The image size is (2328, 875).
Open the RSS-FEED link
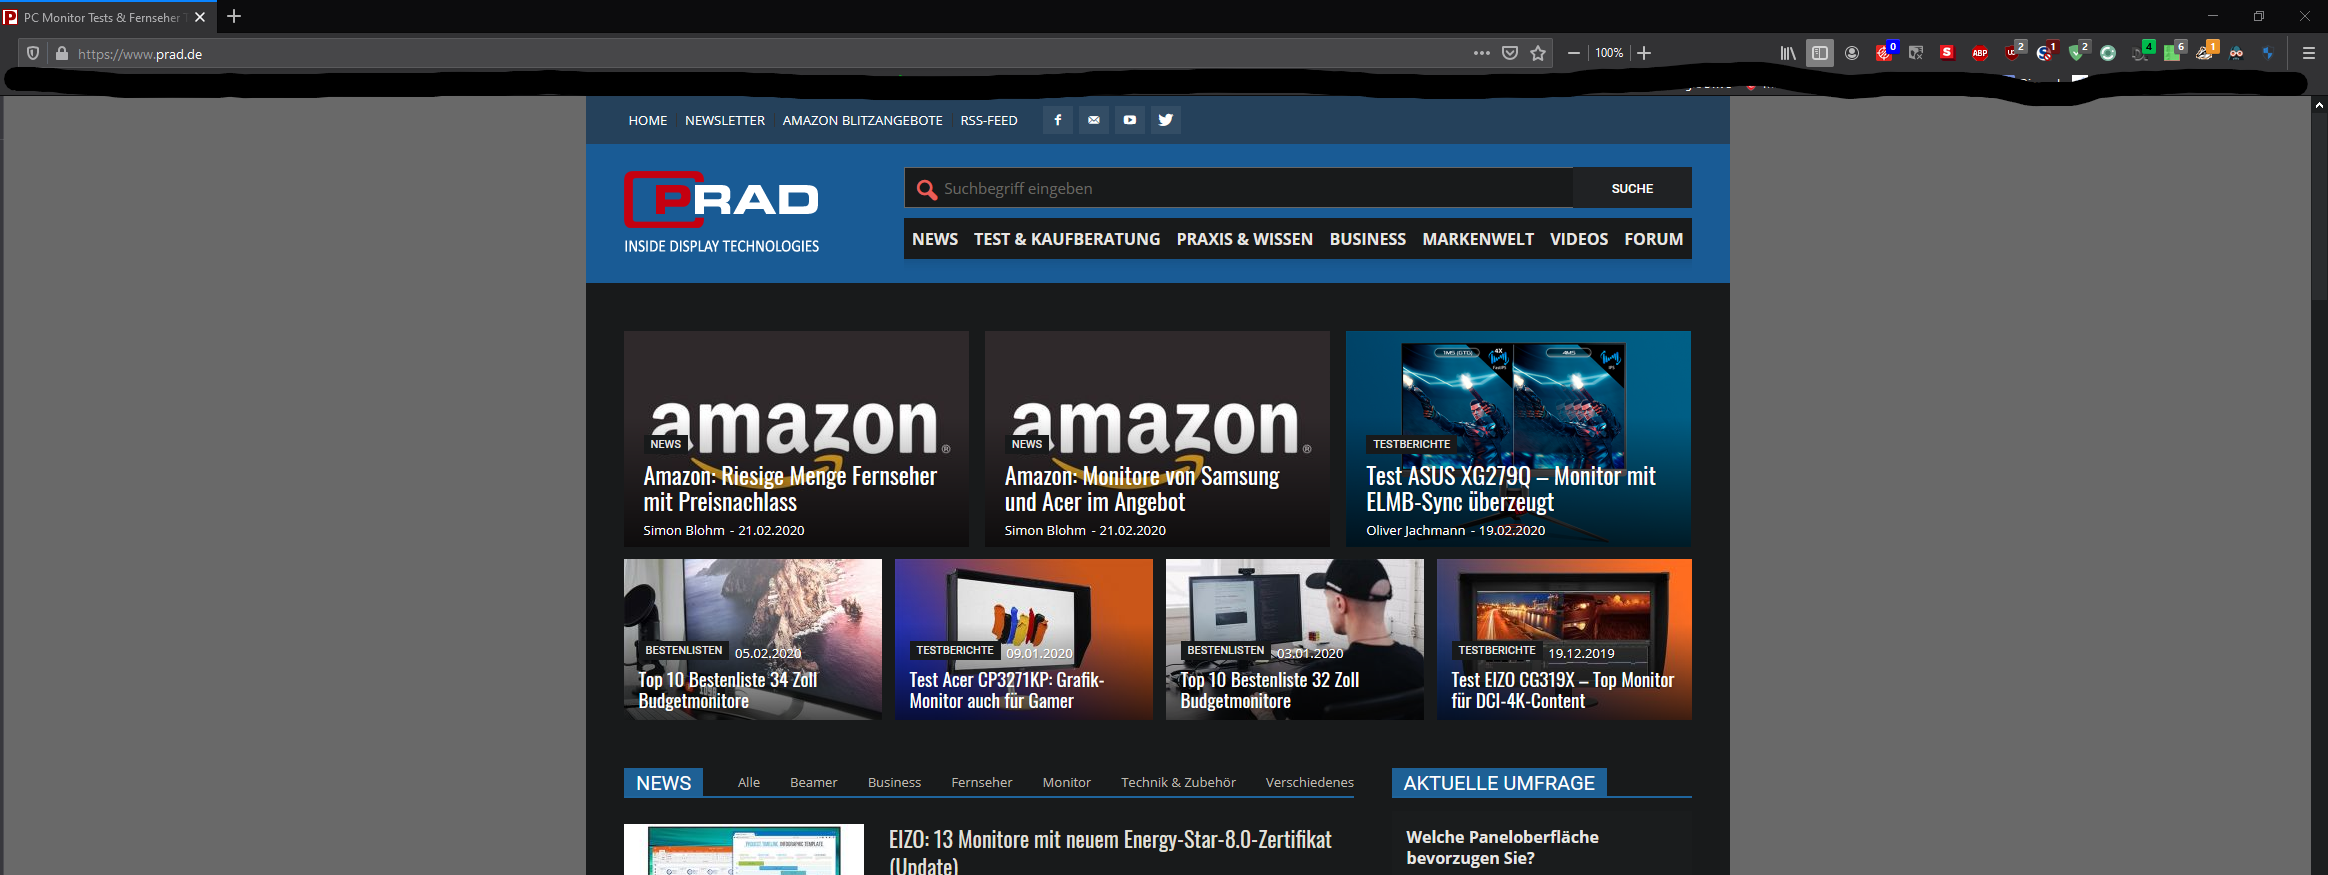(x=989, y=120)
